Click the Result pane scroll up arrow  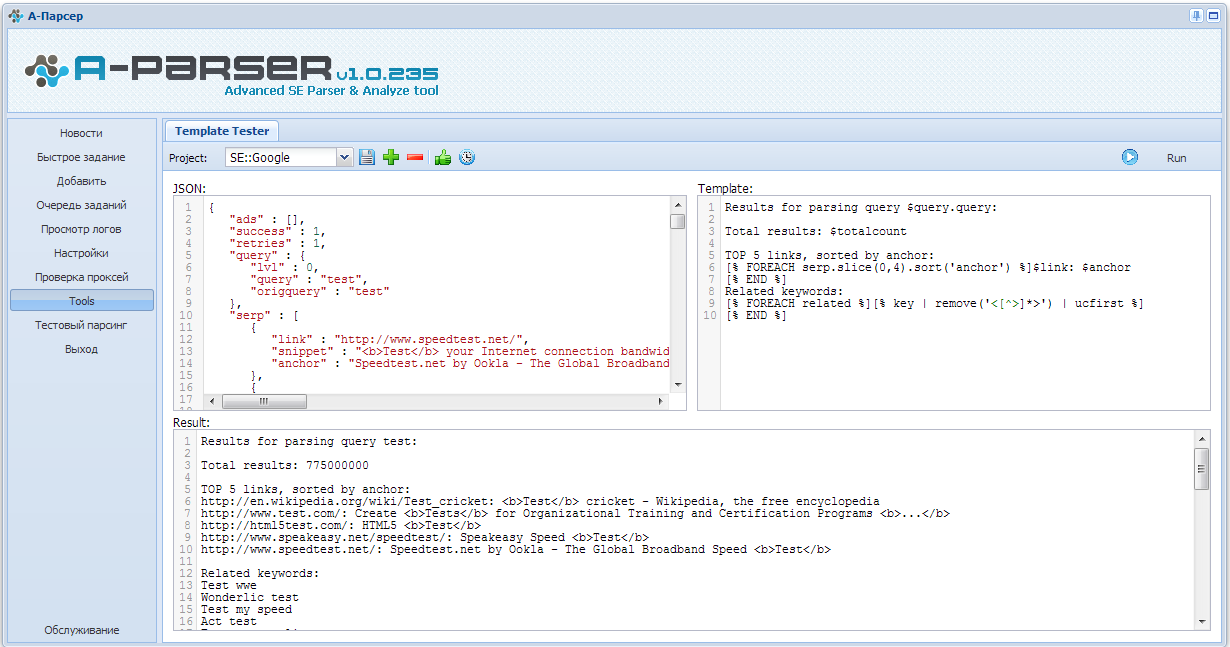click(1202, 438)
